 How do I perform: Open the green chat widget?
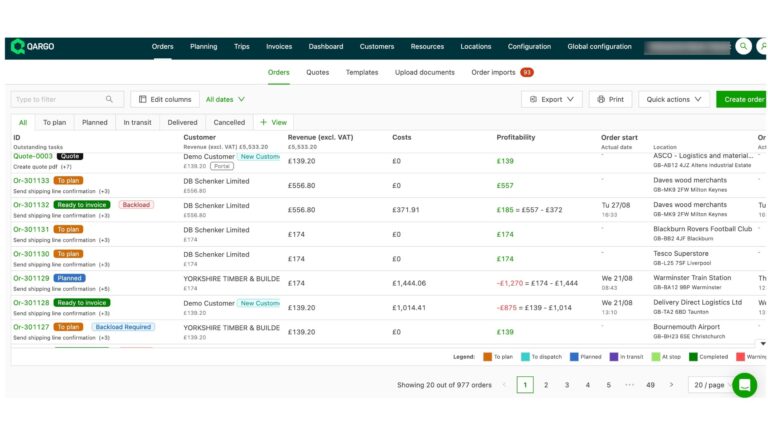point(744,385)
